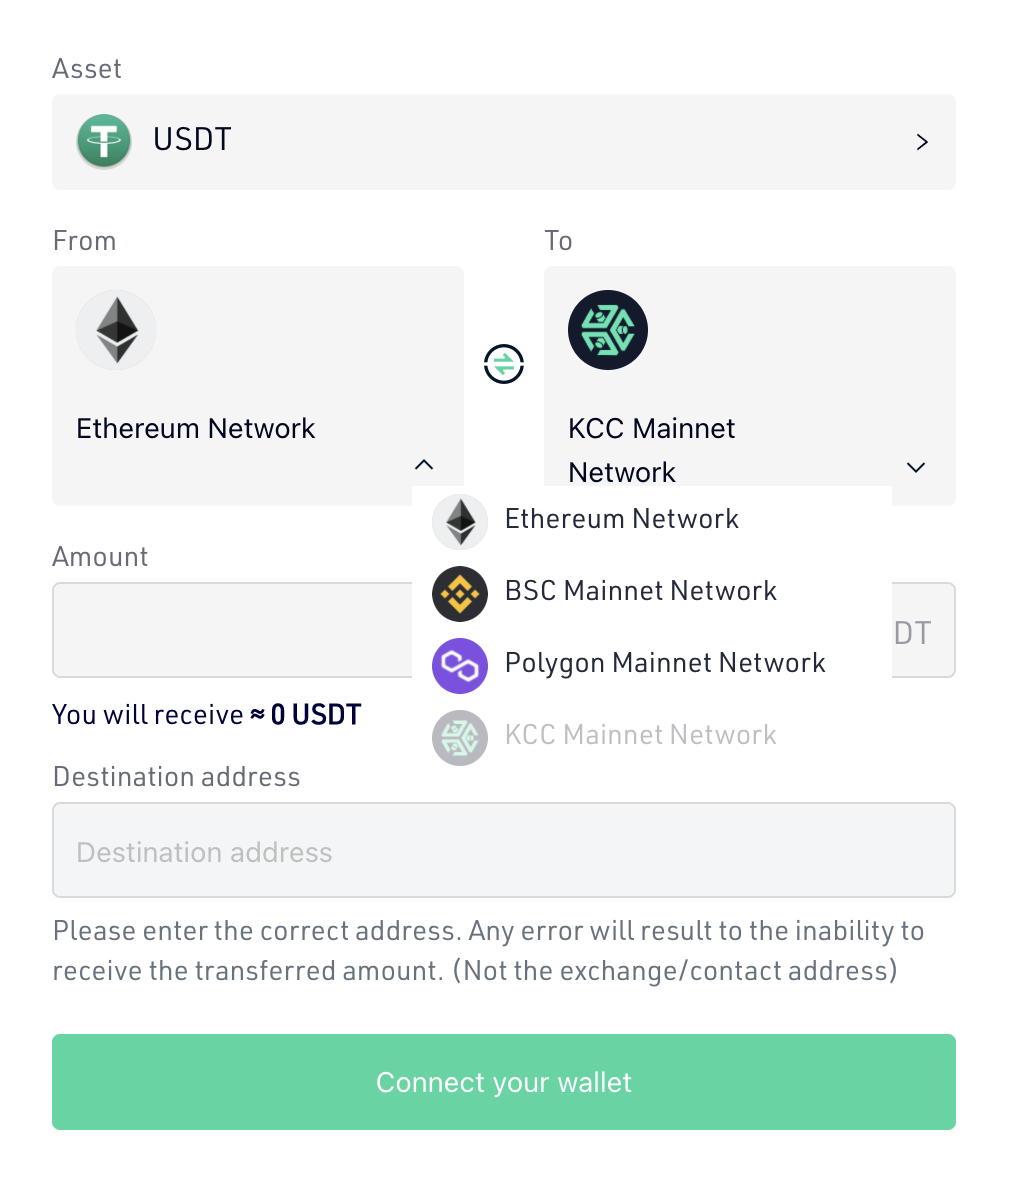Click the KCC Mainnet Network To card
Screen dimensions: 1014x1188
click(x=750, y=377)
